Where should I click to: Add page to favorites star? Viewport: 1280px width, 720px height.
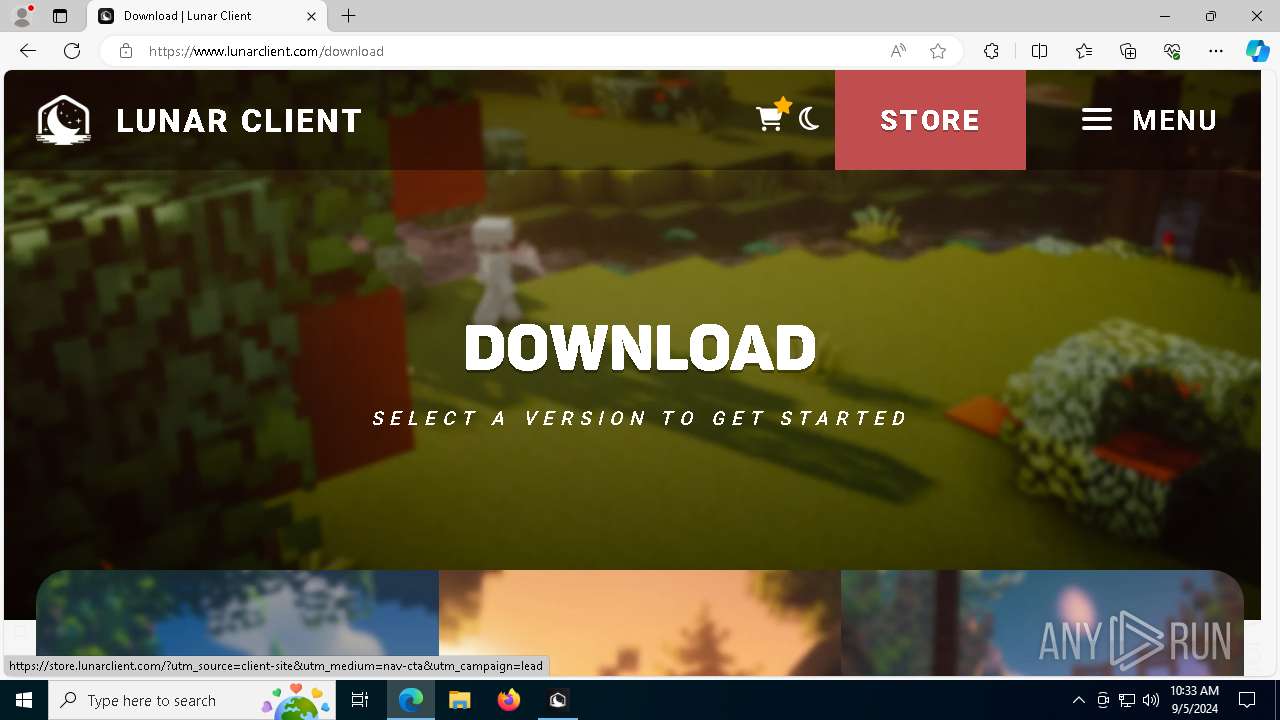click(938, 51)
